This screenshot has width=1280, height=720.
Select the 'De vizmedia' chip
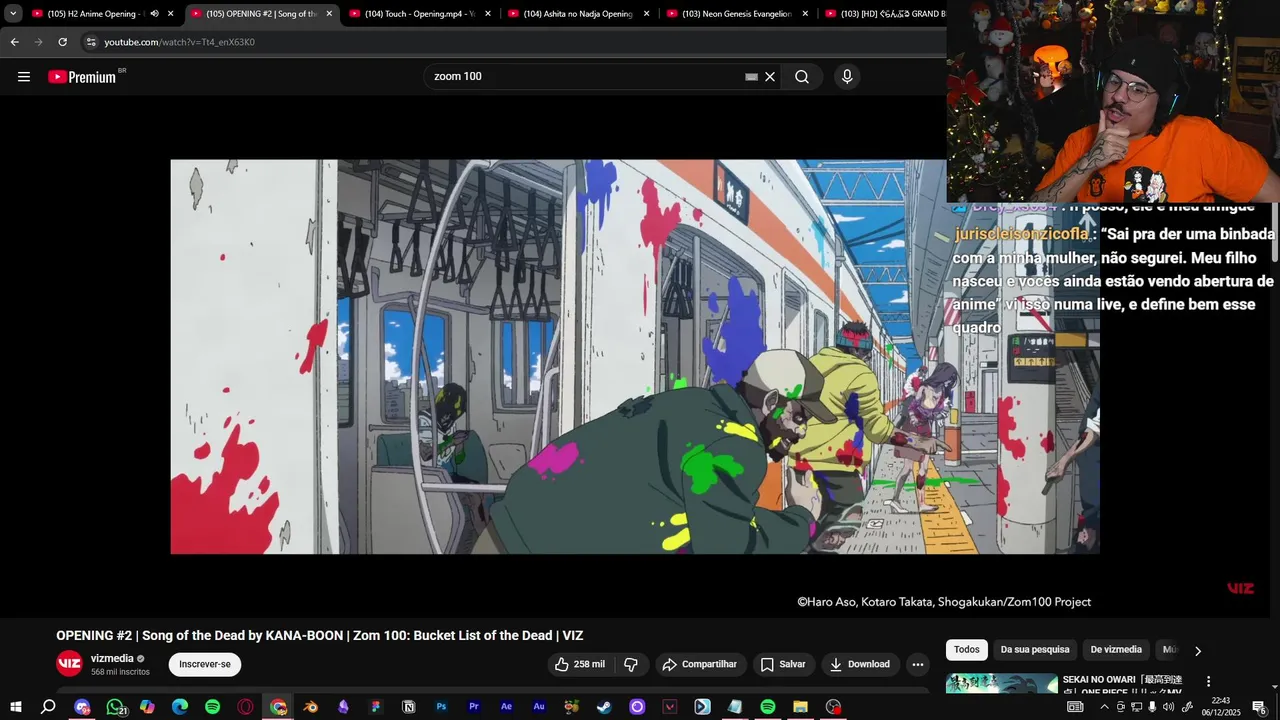point(1116,650)
